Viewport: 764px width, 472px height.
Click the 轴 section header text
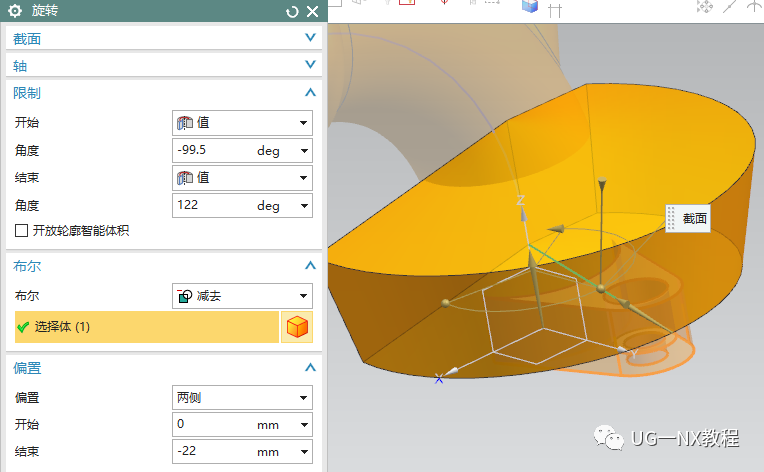(20, 66)
